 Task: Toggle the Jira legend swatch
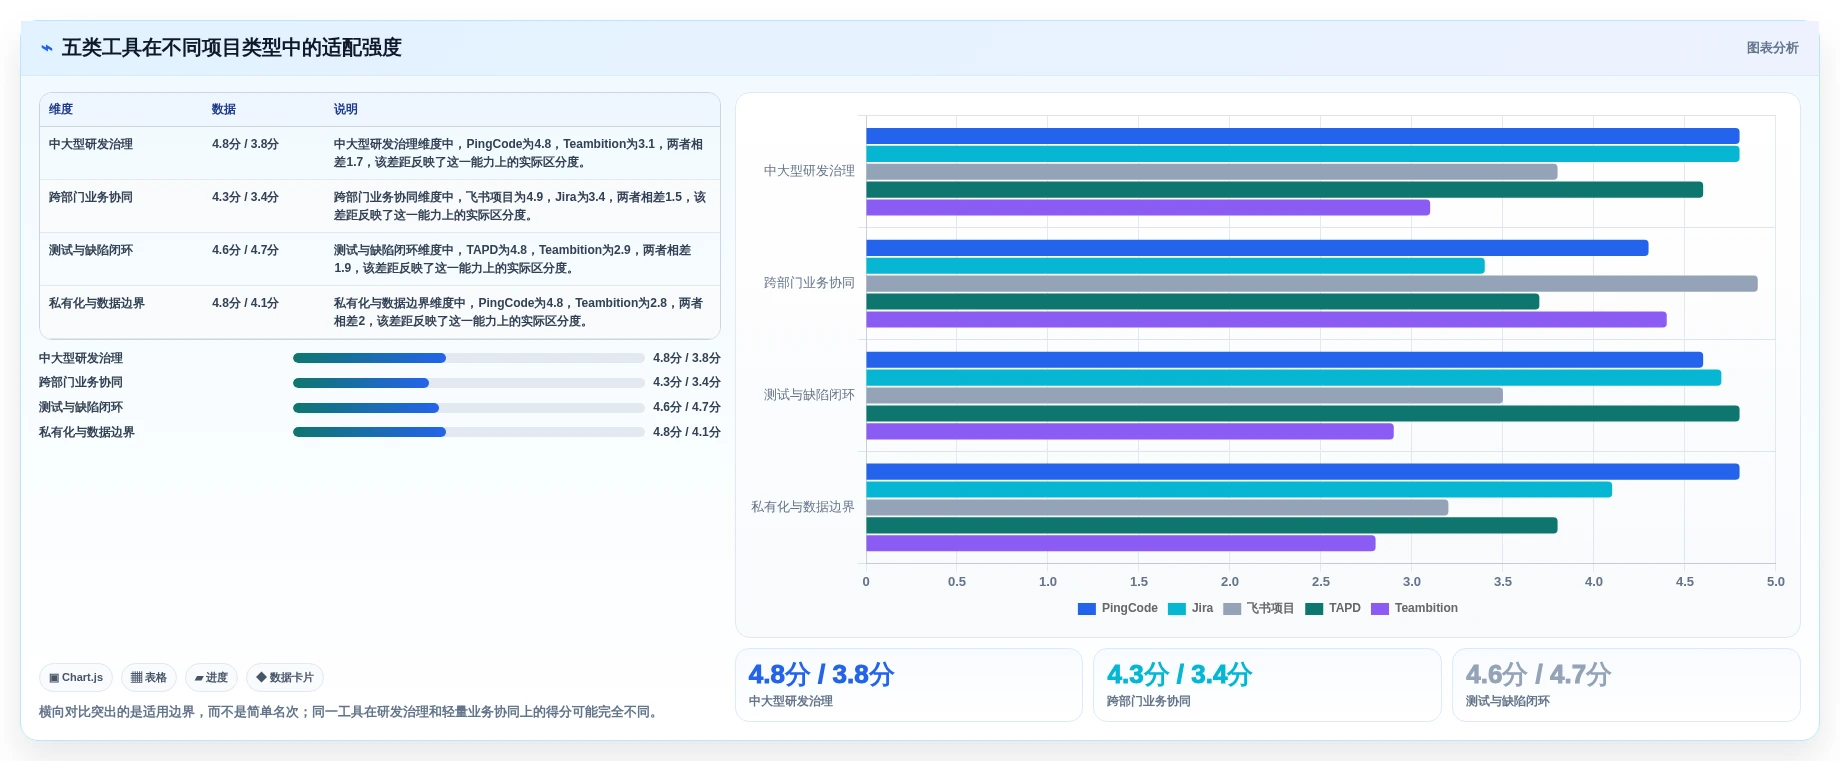[x=1177, y=608]
